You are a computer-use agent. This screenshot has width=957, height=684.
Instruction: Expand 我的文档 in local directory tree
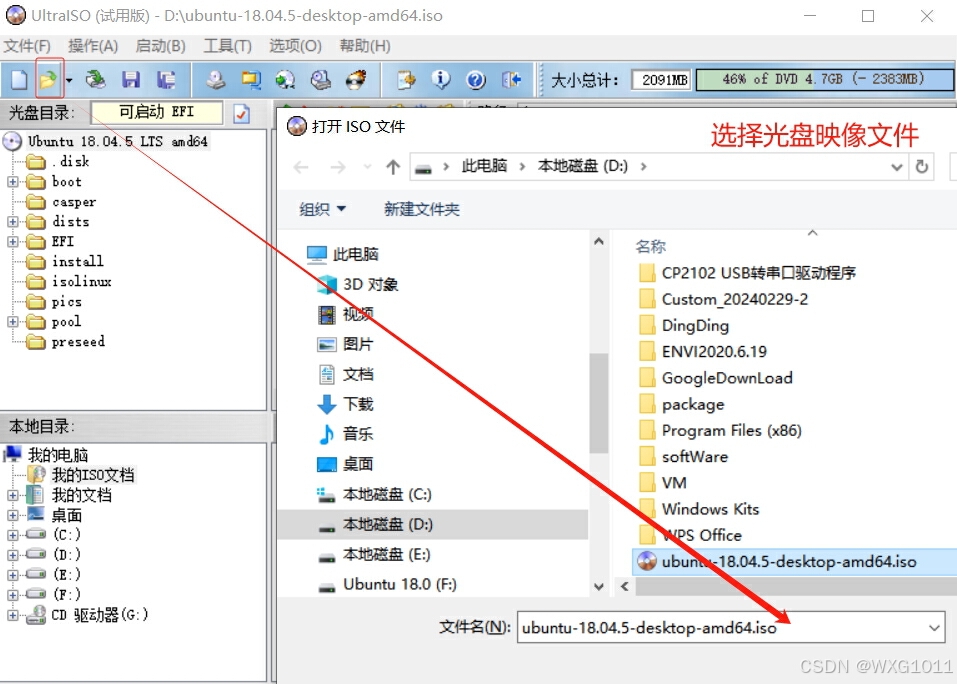(13, 495)
